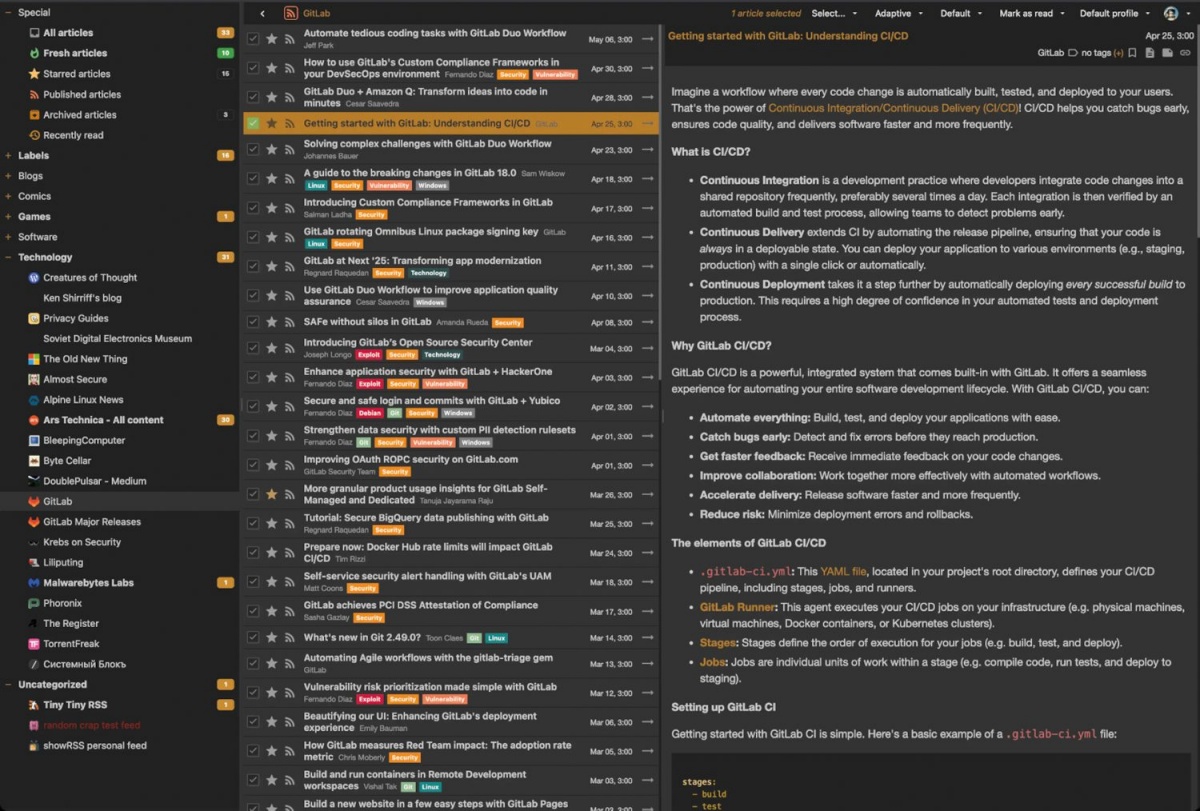This screenshot has width=1200, height=811.
Task: Click the Starred articles star icon in sidebar
Action: coord(34,74)
